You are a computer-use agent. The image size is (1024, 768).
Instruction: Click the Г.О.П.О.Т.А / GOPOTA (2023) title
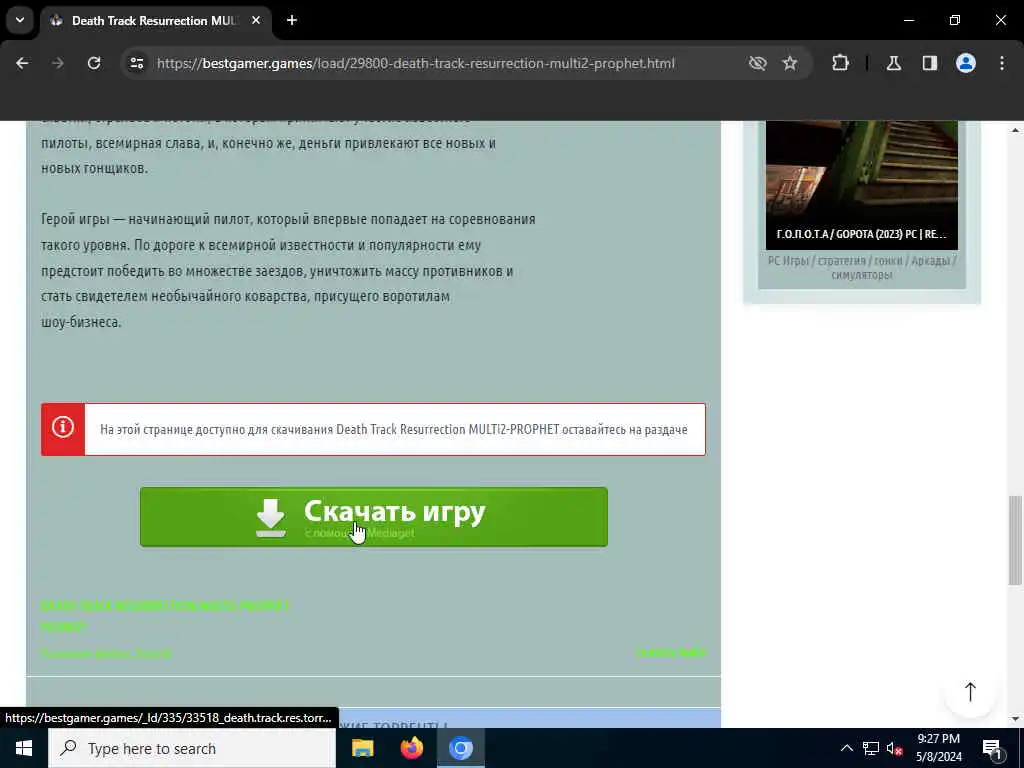point(861,234)
